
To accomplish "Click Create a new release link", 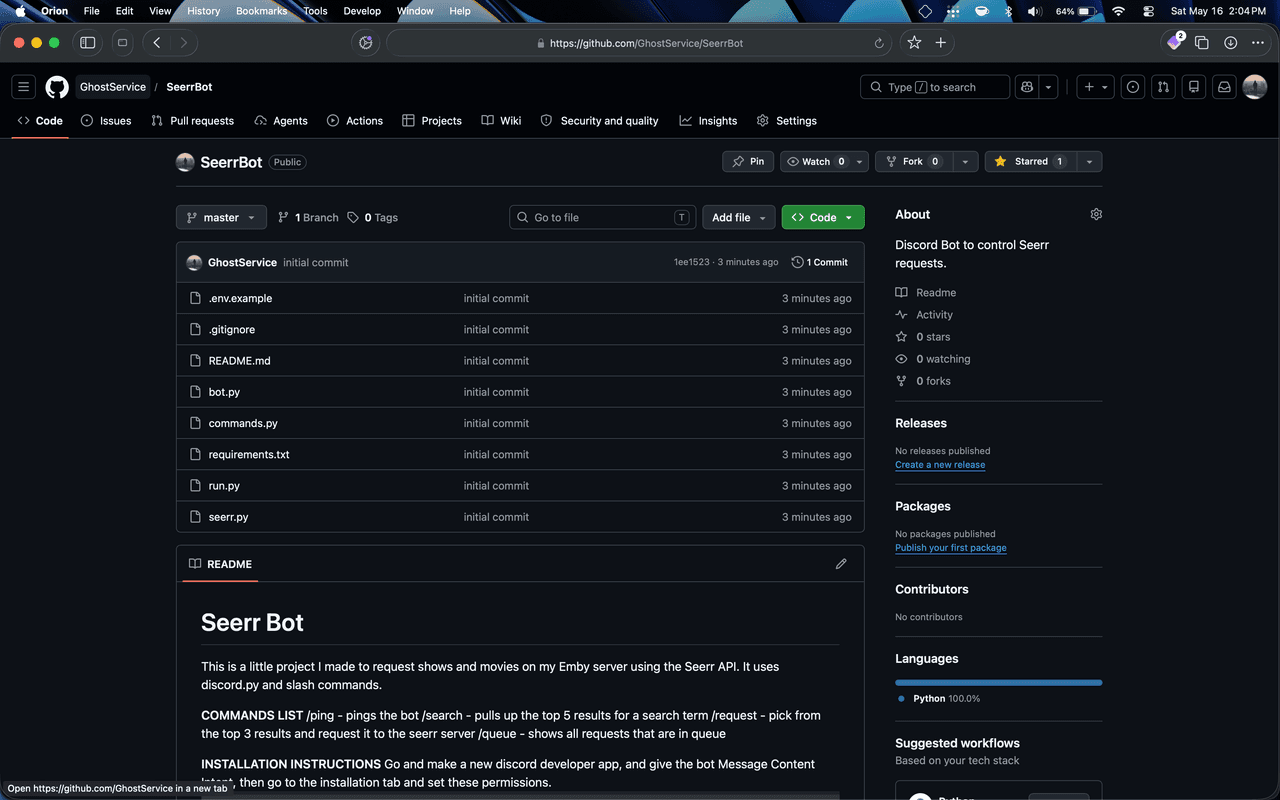I will [940, 465].
